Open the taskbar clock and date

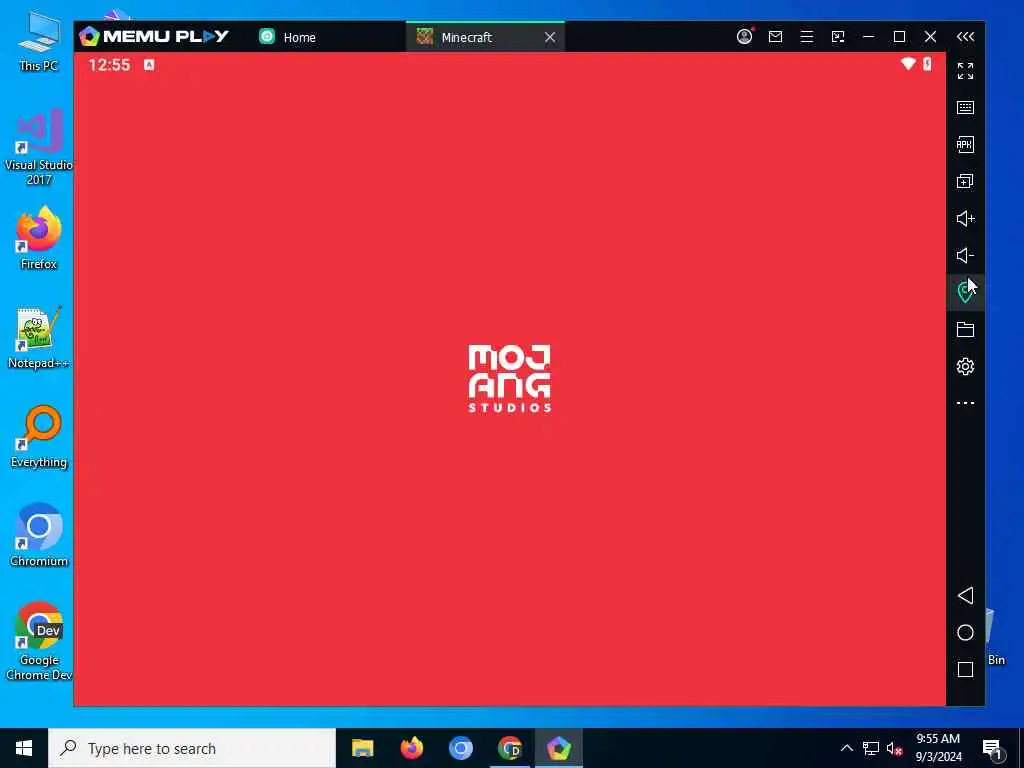pos(938,748)
